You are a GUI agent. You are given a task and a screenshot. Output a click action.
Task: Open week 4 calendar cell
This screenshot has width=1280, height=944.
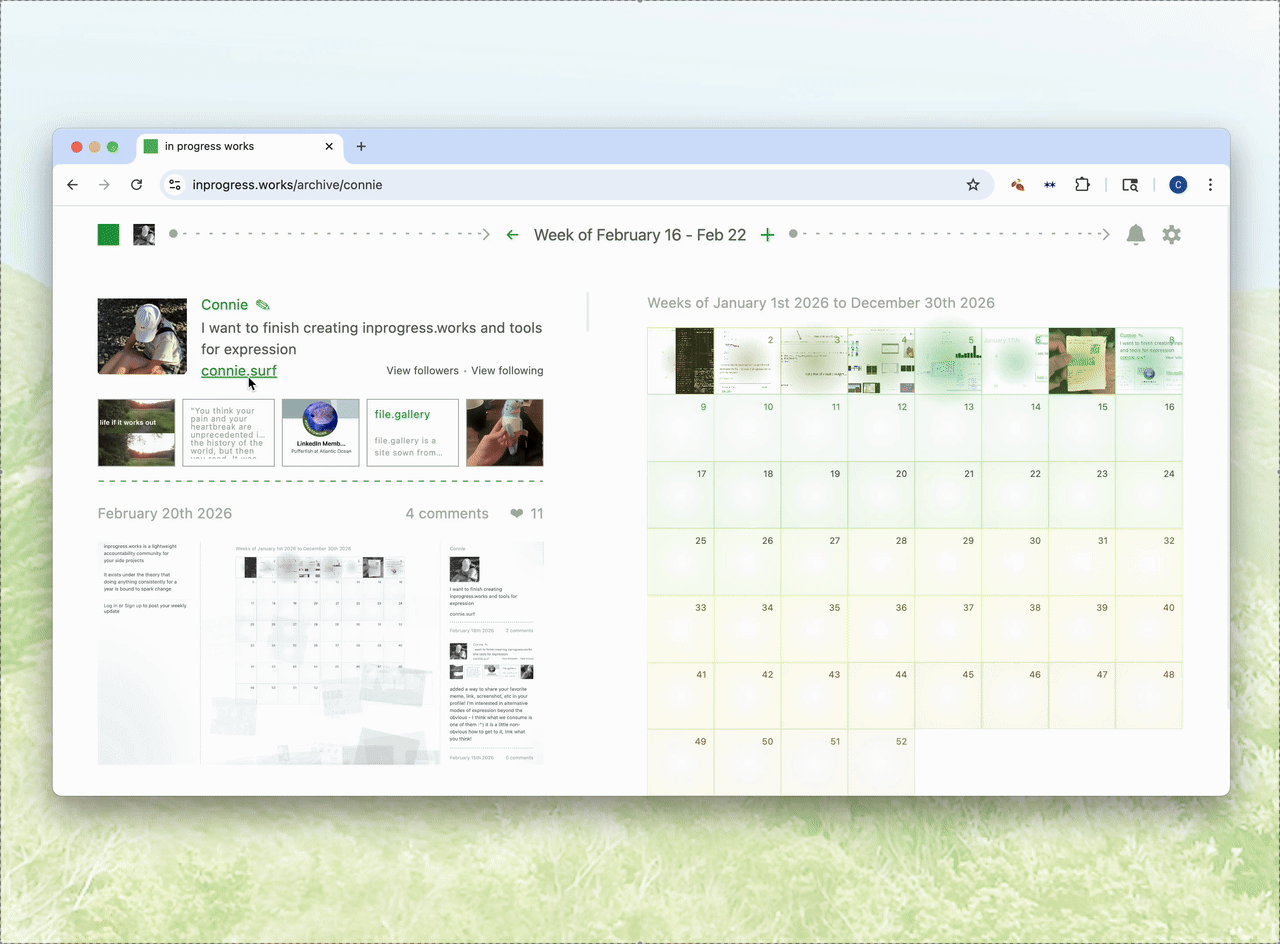click(x=881, y=361)
